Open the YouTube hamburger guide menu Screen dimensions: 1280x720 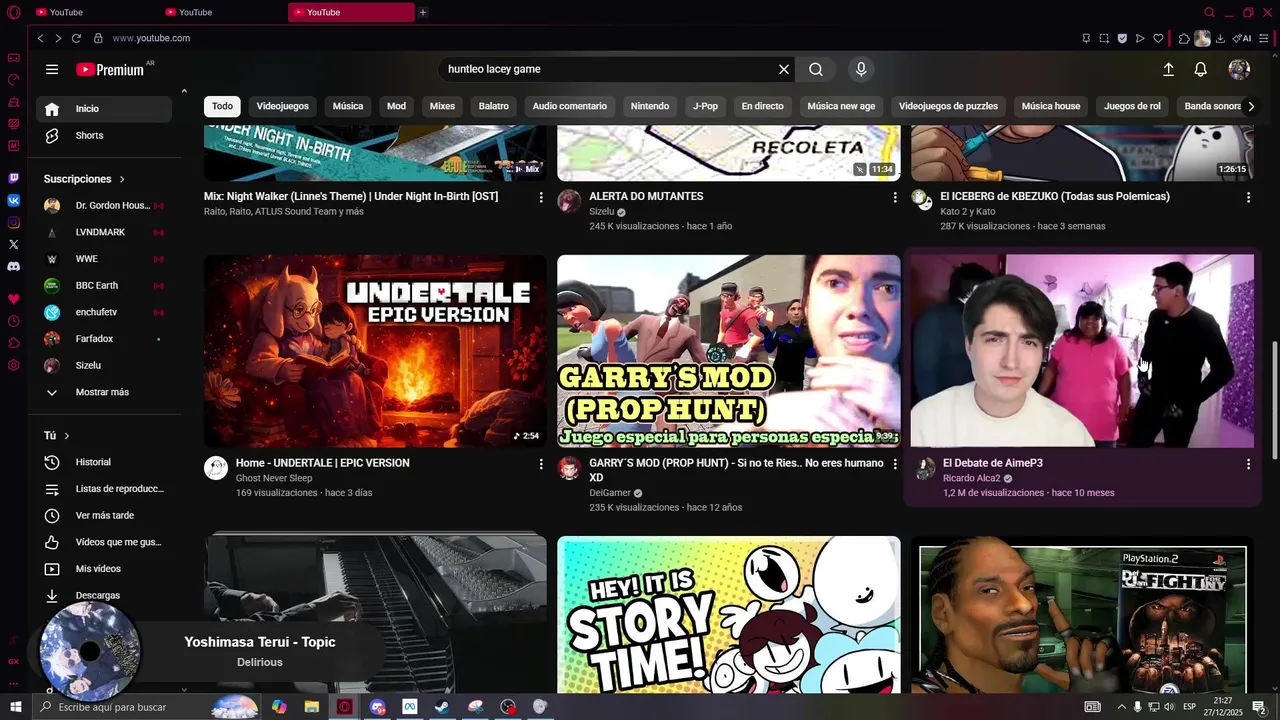(52, 69)
